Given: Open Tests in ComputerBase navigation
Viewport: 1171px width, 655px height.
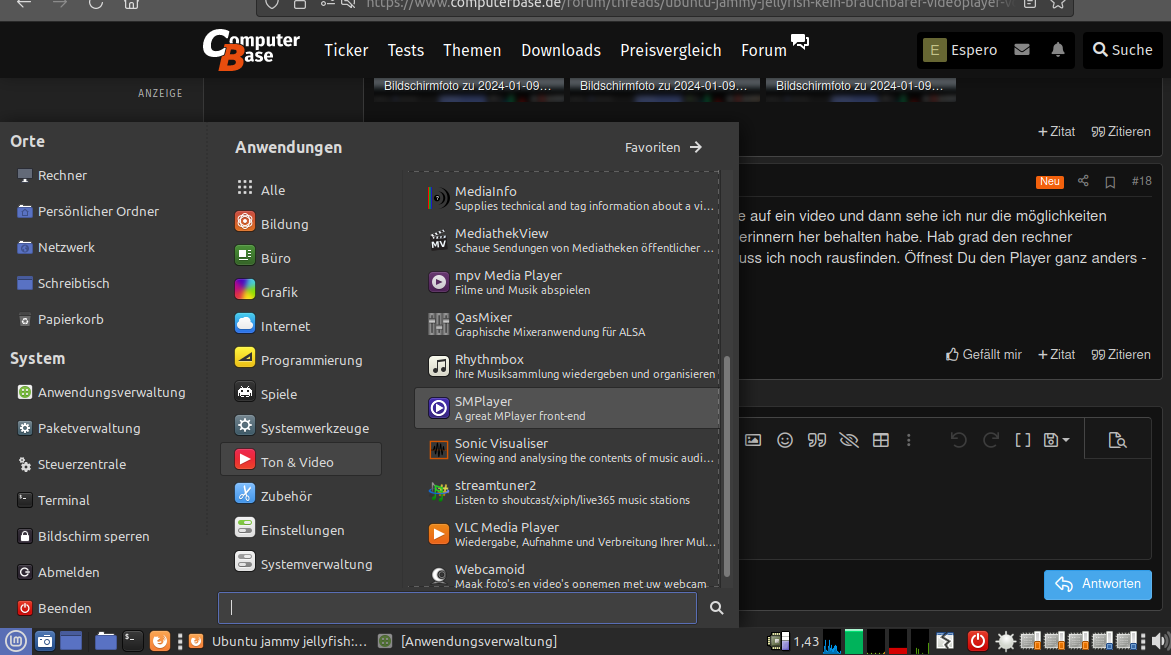Looking at the screenshot, I should coord(406,50).
